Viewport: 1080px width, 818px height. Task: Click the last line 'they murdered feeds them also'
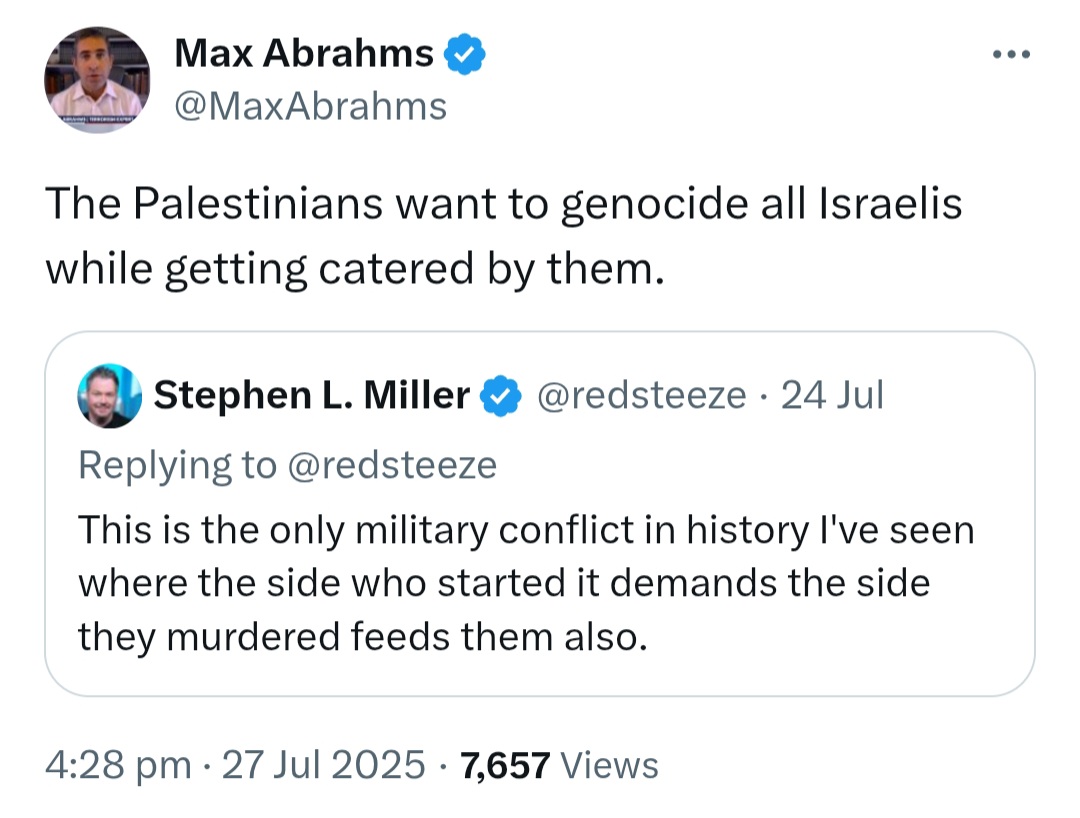[363, 637]
